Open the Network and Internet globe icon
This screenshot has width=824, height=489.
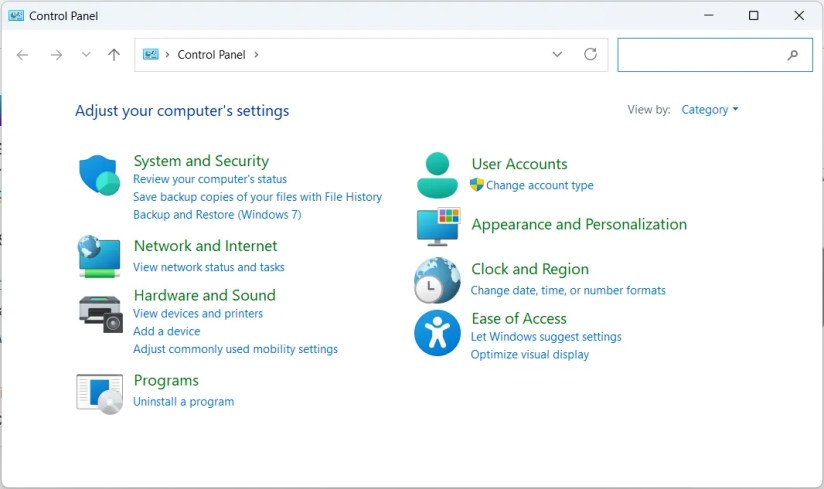pyautogui.click(x=99, y=256)
